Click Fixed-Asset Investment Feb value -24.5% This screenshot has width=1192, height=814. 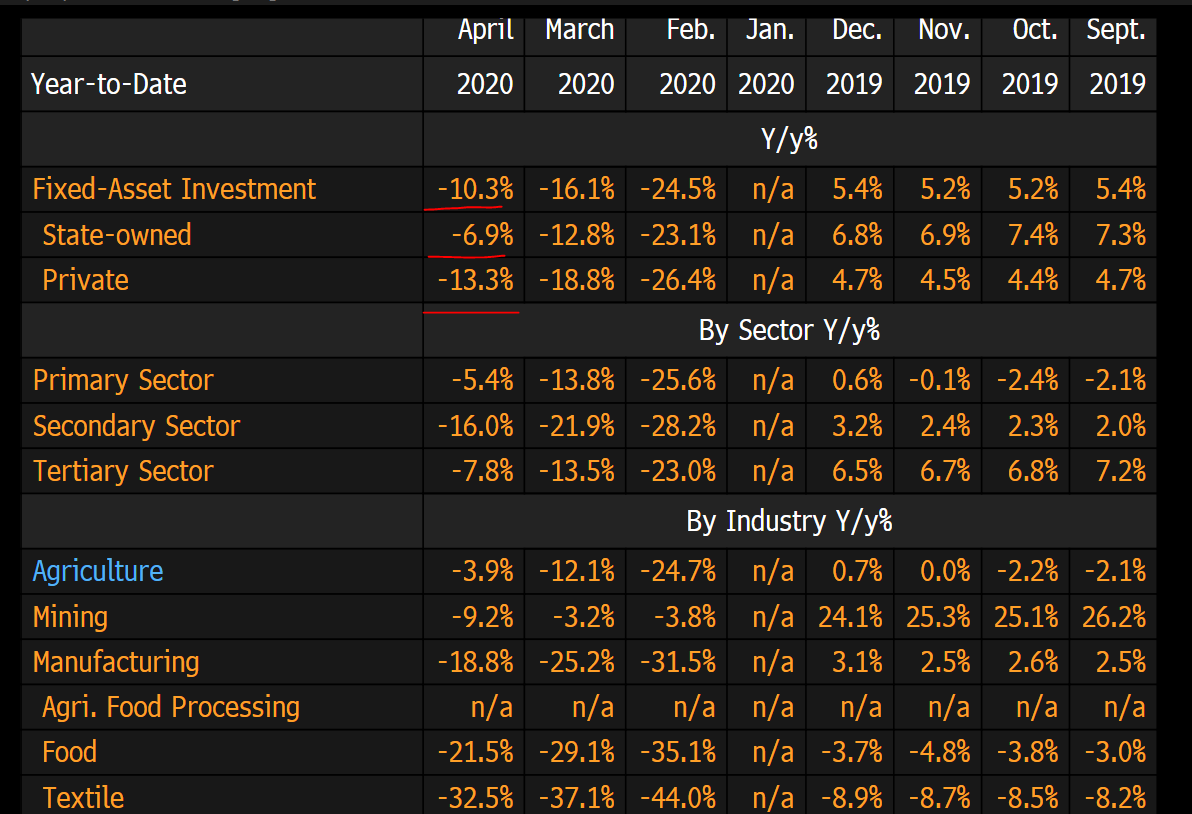tap(678, 188)
